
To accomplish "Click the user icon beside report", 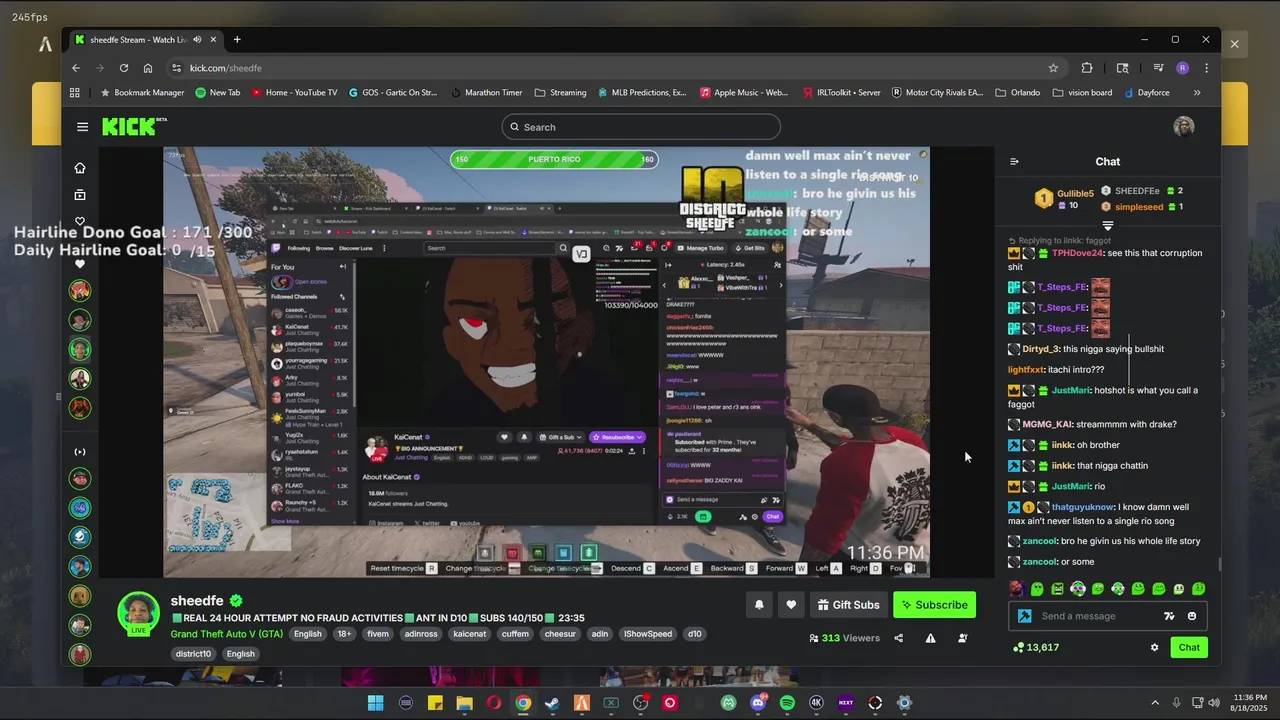I will 962,638.
